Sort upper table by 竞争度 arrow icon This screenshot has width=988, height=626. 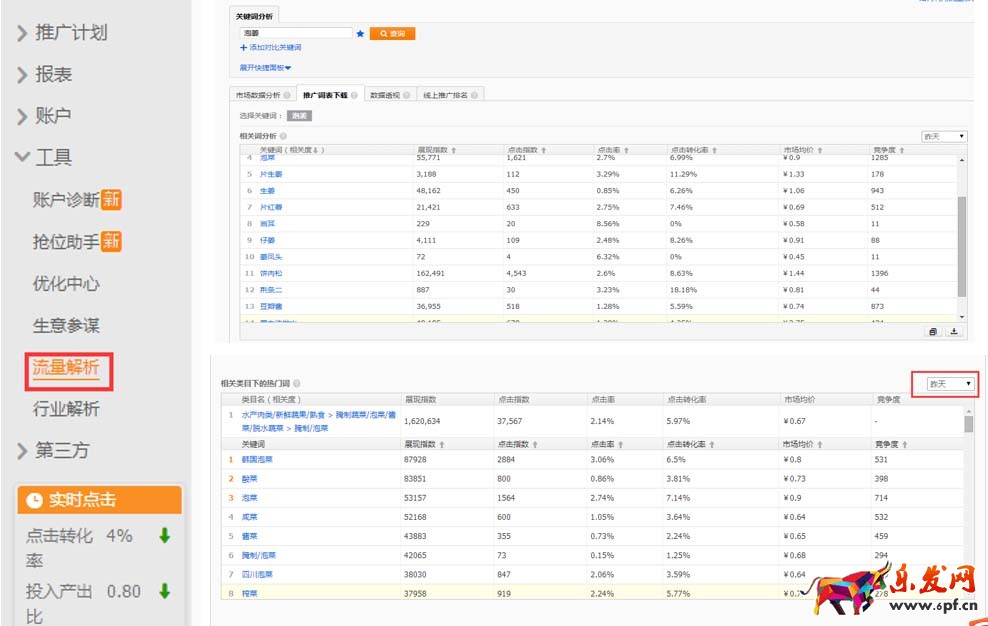click(x=902, y=150)
